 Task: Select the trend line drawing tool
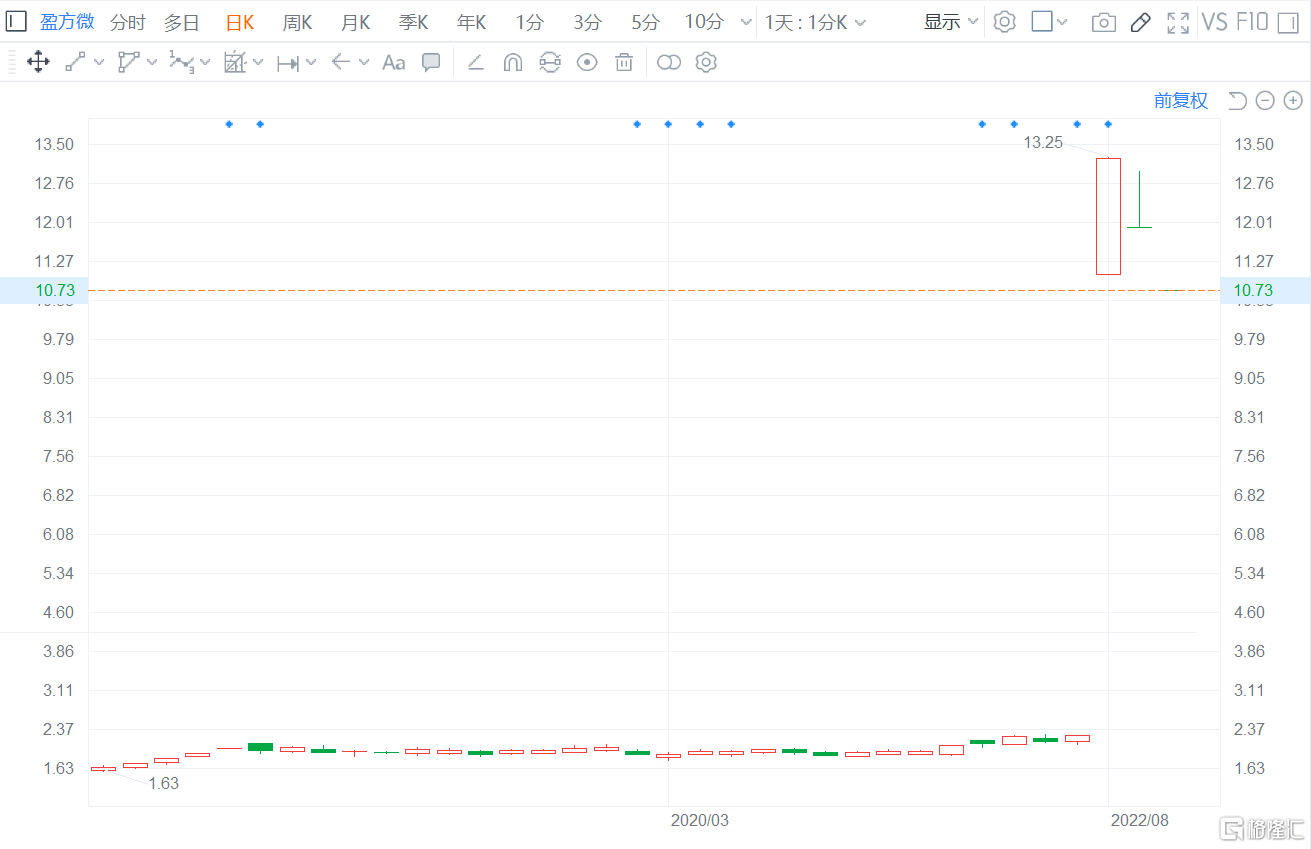(x=75, y=63)
